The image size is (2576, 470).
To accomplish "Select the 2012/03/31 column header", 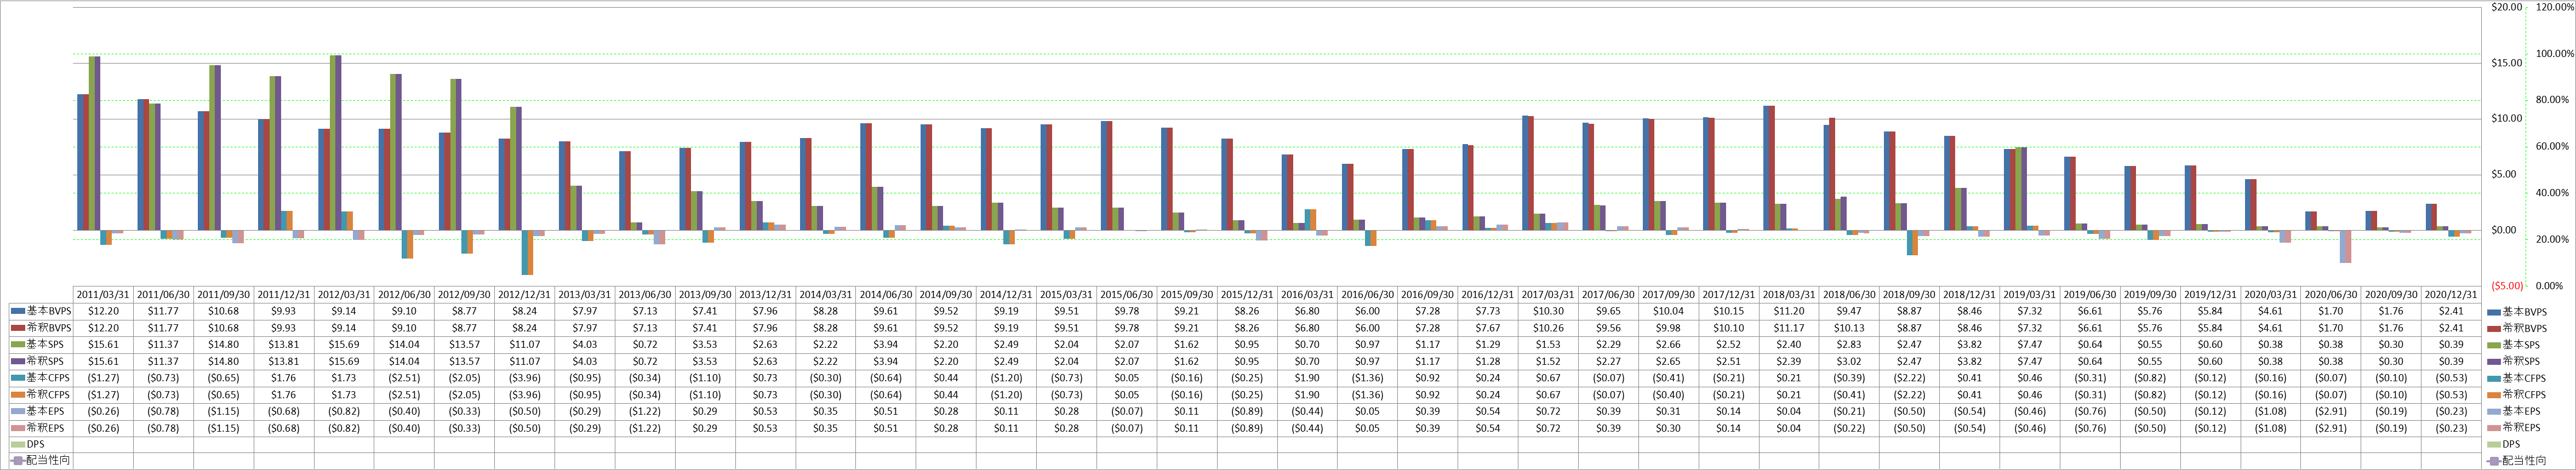I will click(345, 295).
